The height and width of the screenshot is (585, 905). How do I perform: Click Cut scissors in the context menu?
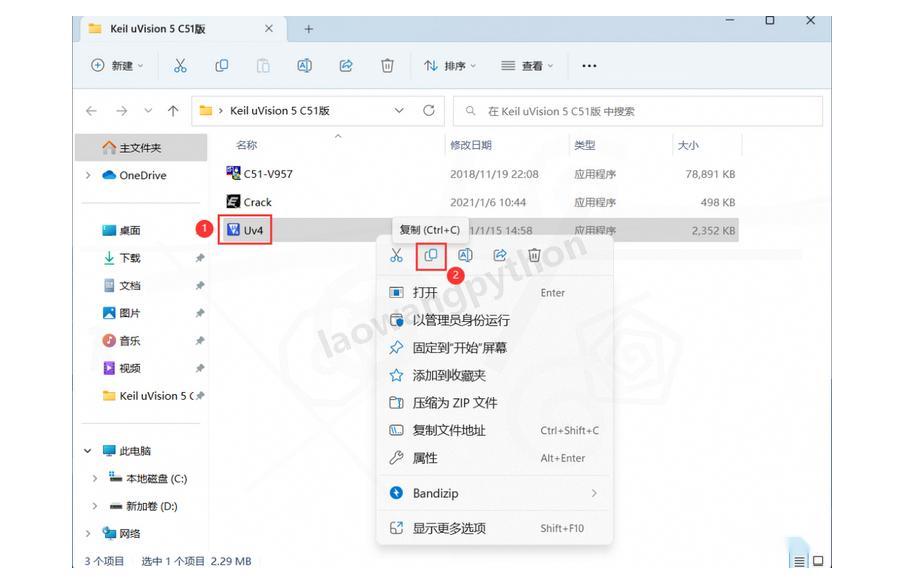(x=396, y=256)
